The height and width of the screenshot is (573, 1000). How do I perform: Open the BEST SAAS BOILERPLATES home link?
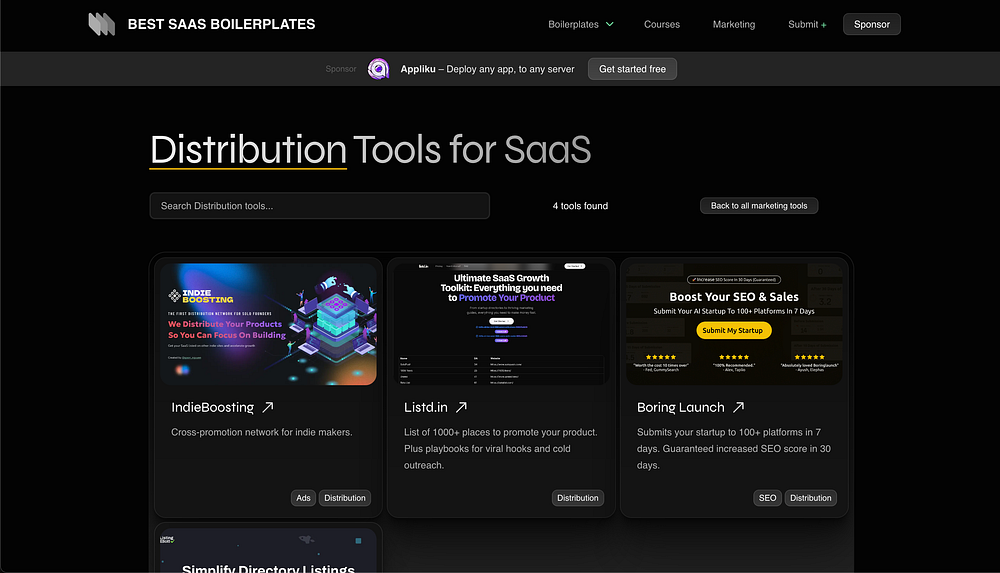221,24
